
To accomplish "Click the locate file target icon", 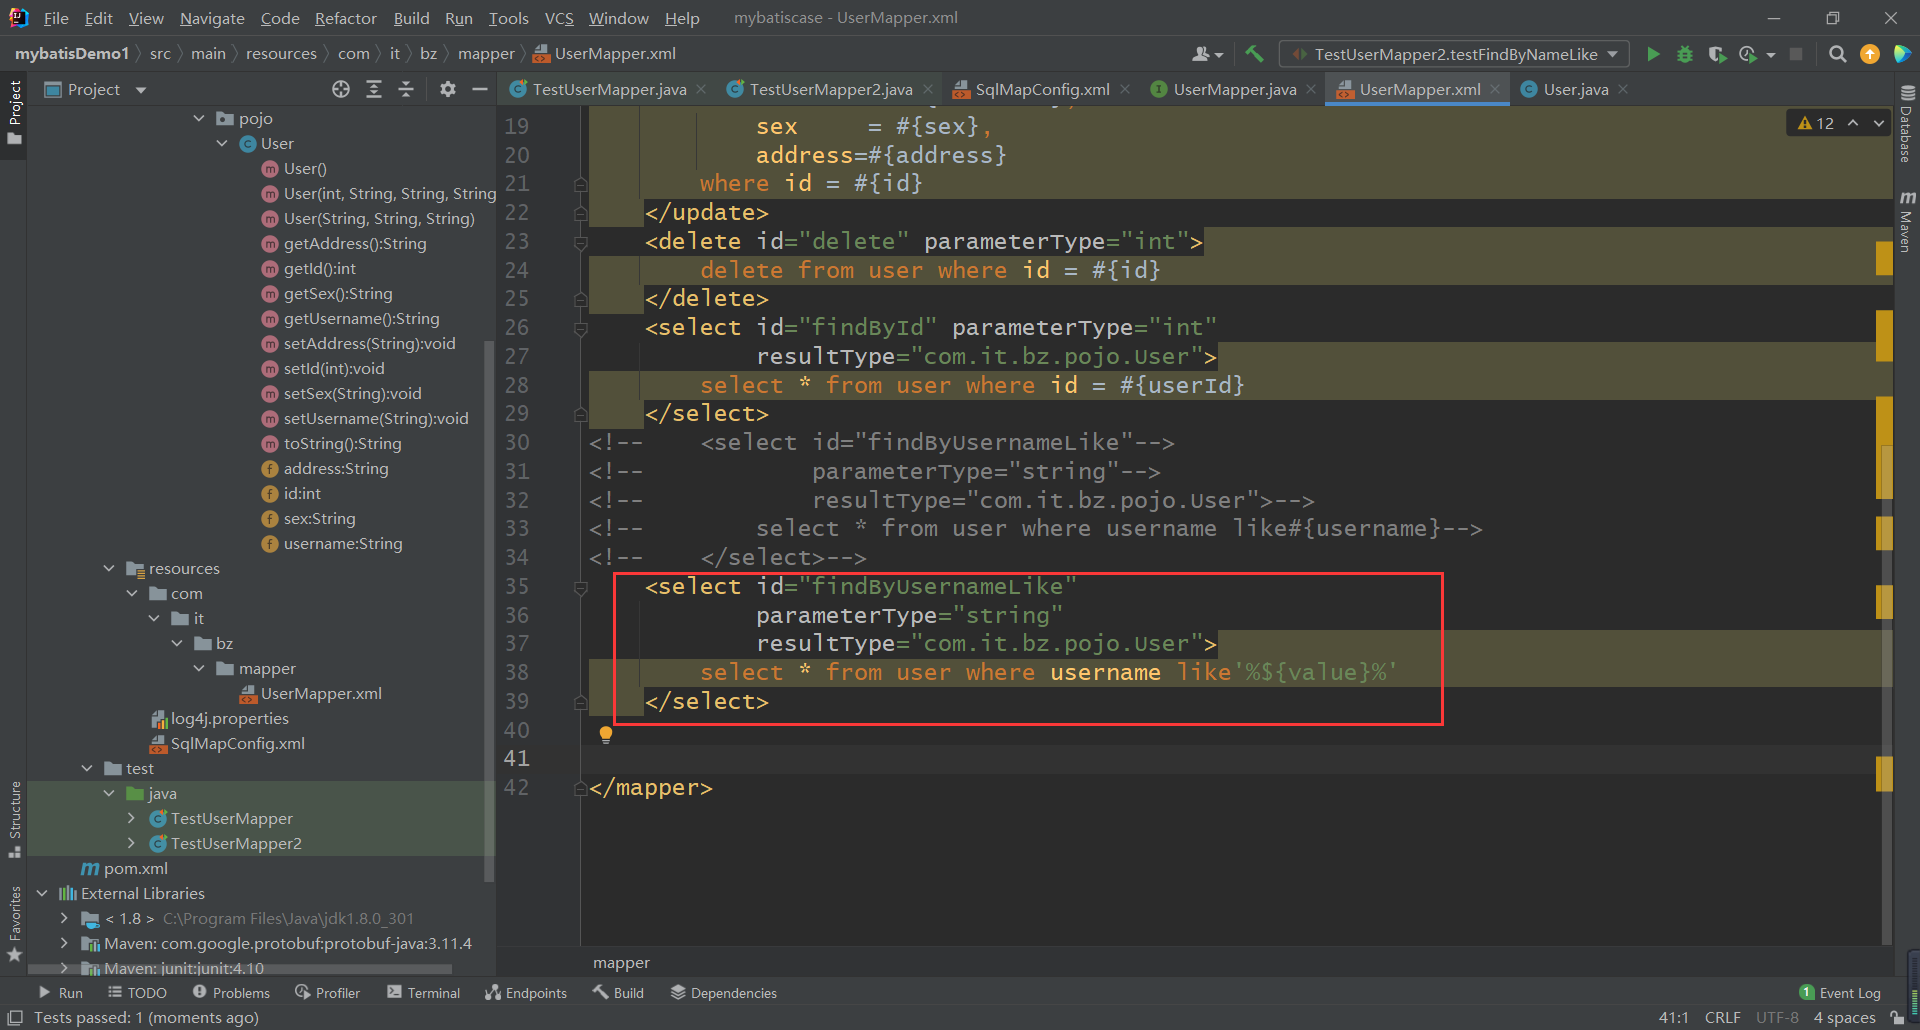I will click(x=341, y=89).
